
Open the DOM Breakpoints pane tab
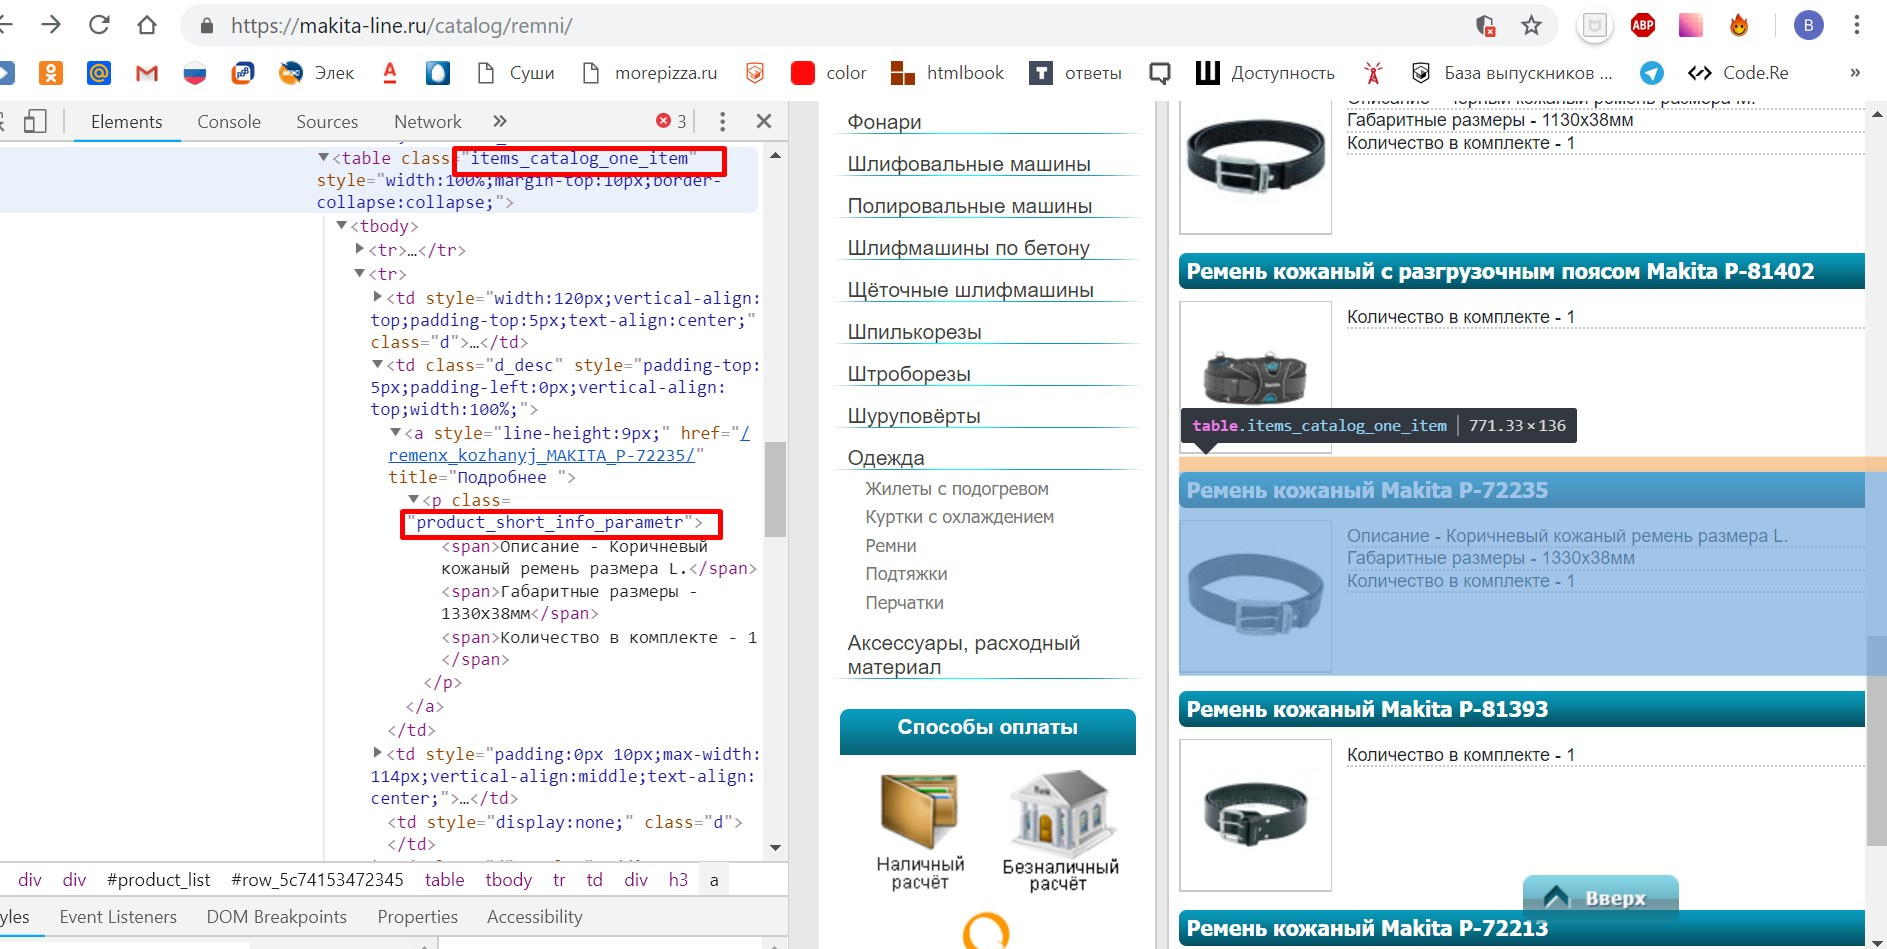click(x=277, y=916)
